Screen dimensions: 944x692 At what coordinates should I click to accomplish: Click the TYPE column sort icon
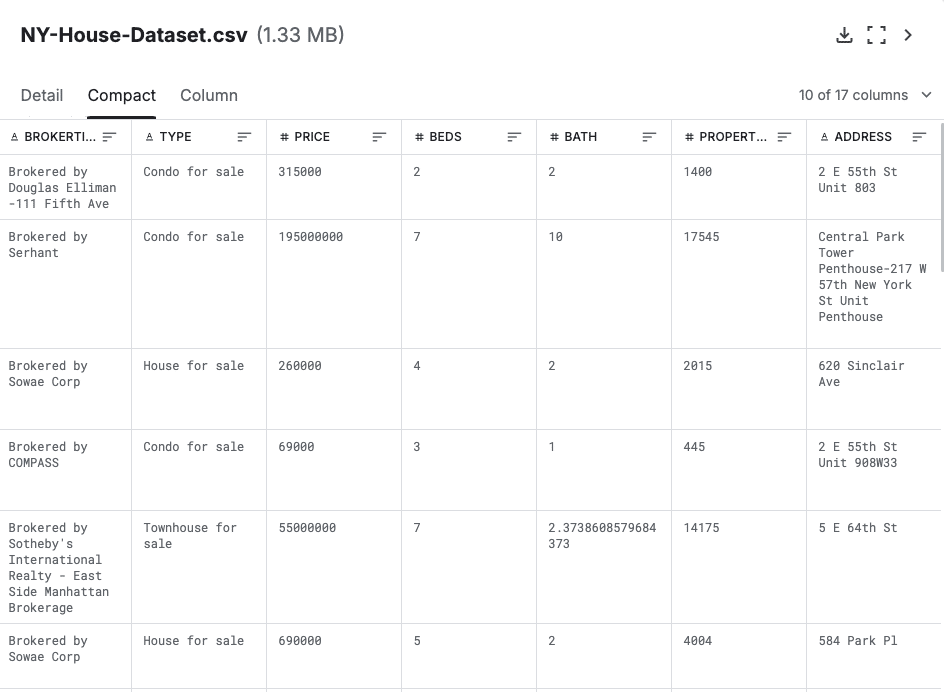click(x=244, y=137)
